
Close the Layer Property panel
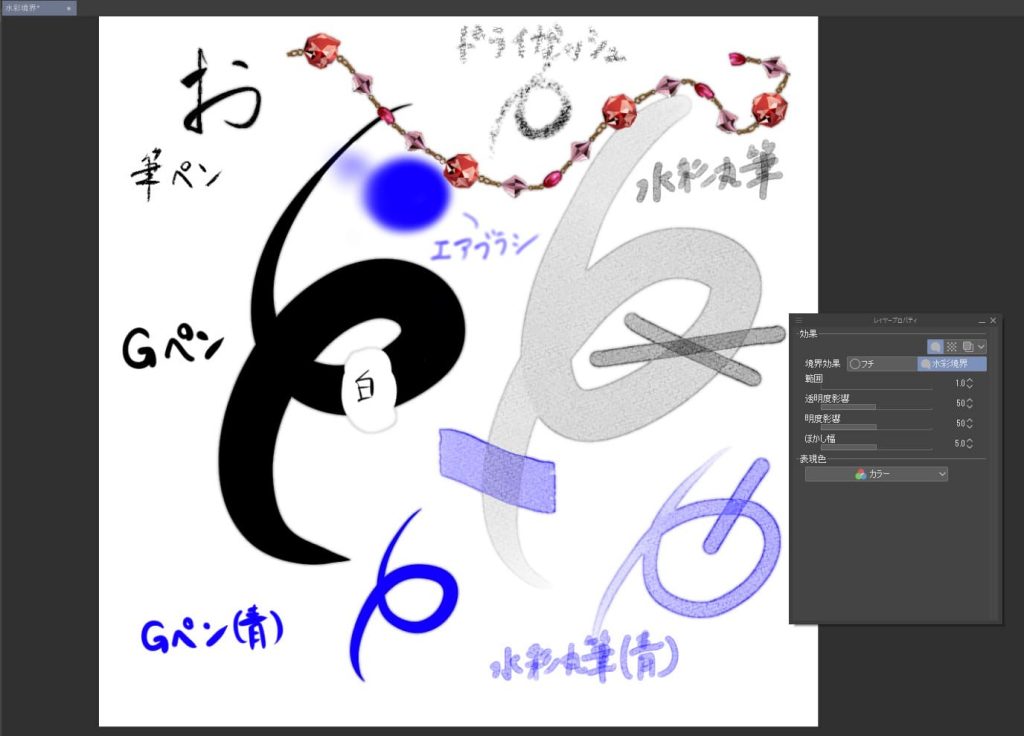993,320
